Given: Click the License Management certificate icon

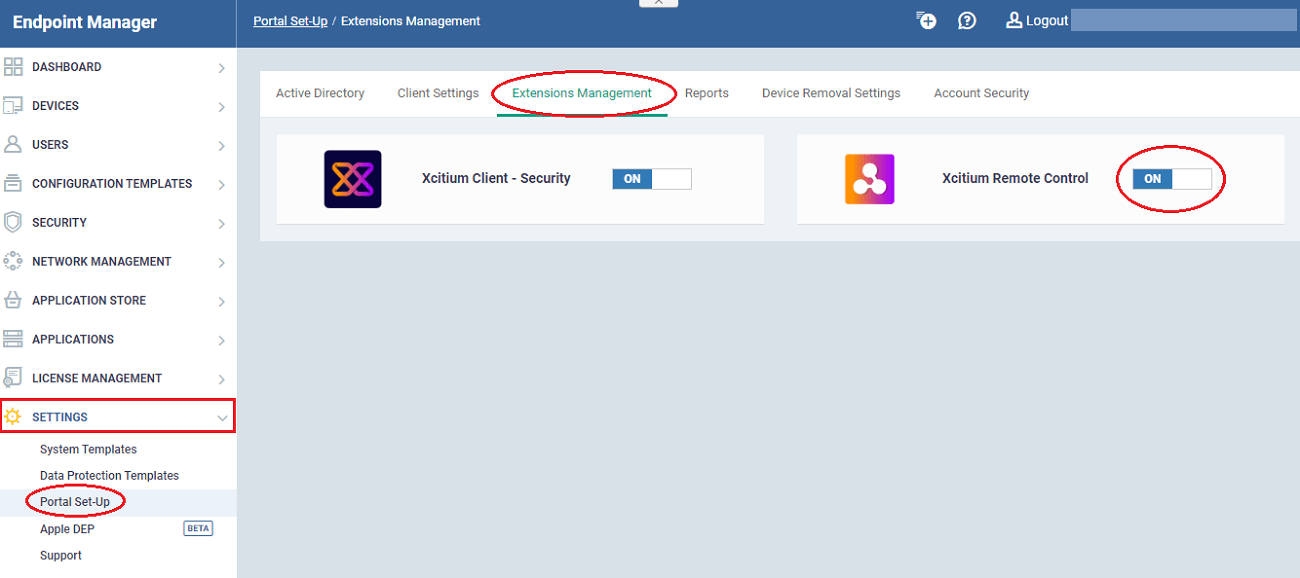Looking at the screenshot, I should pos(13,378).
